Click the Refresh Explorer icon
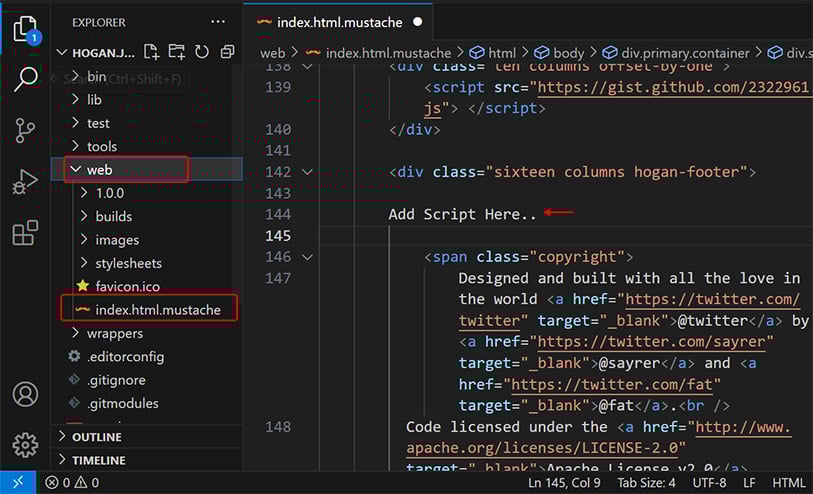 pyautogui.click(x=202, y=52)
